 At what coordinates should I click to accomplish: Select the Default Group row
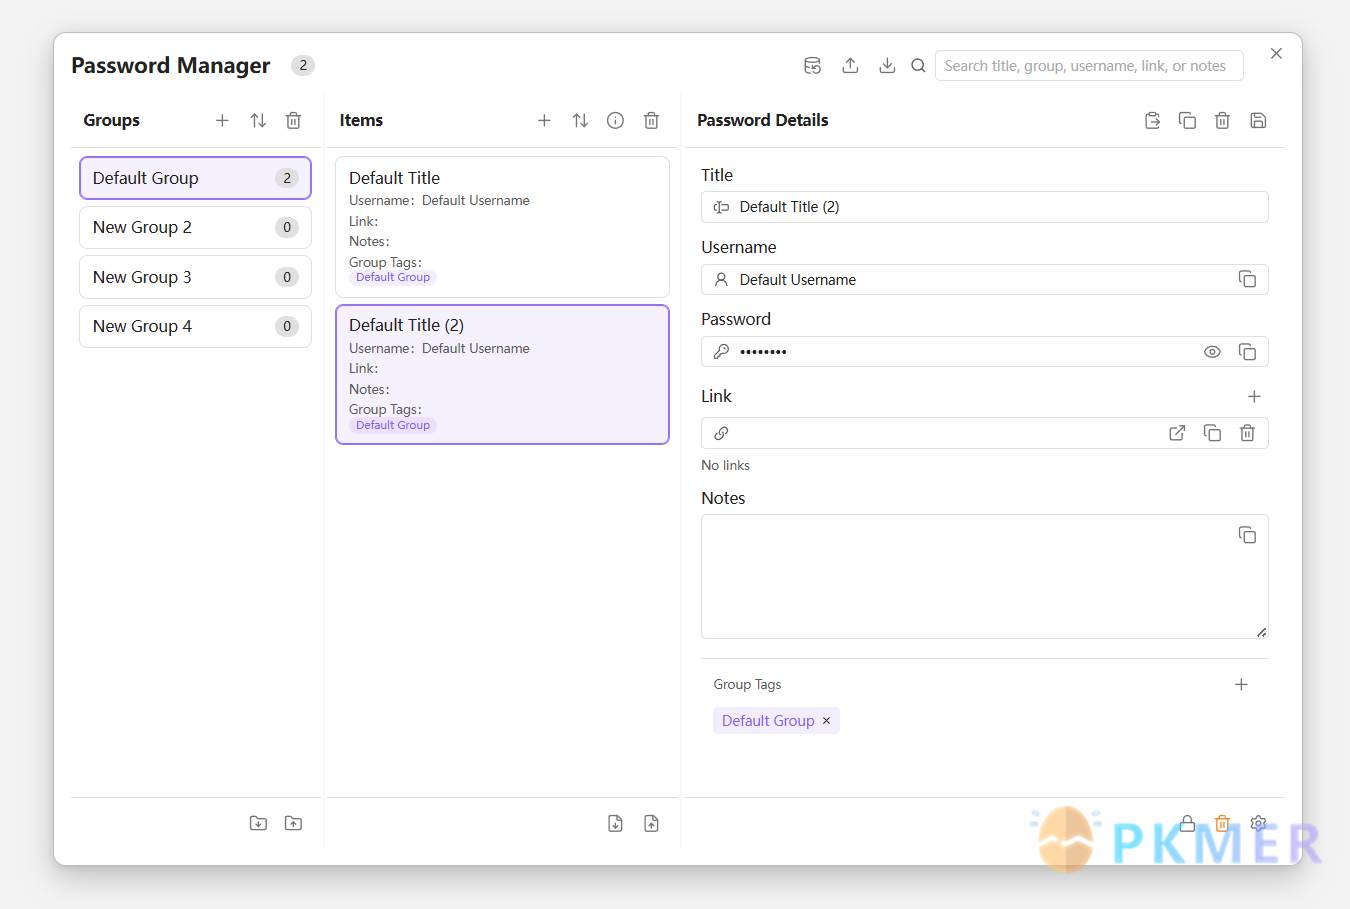click(195, 178)
